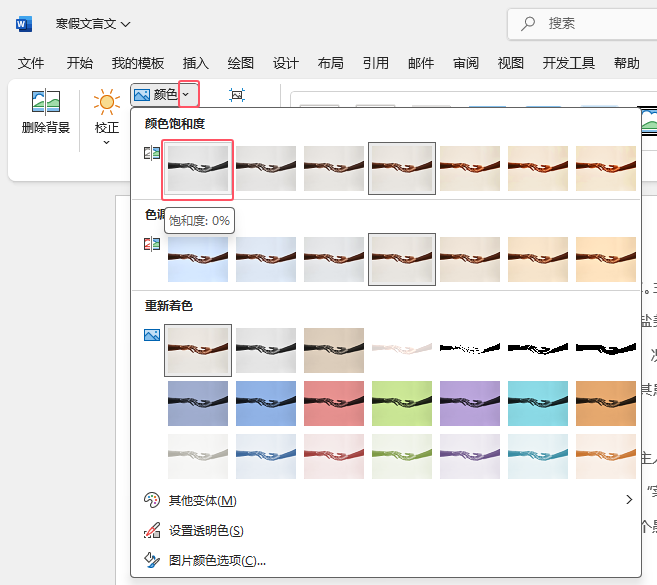The height and width of the screenshot is (585, 657).
Task: Switch to the 插入 tab
Action: click(x=196, y=63)
